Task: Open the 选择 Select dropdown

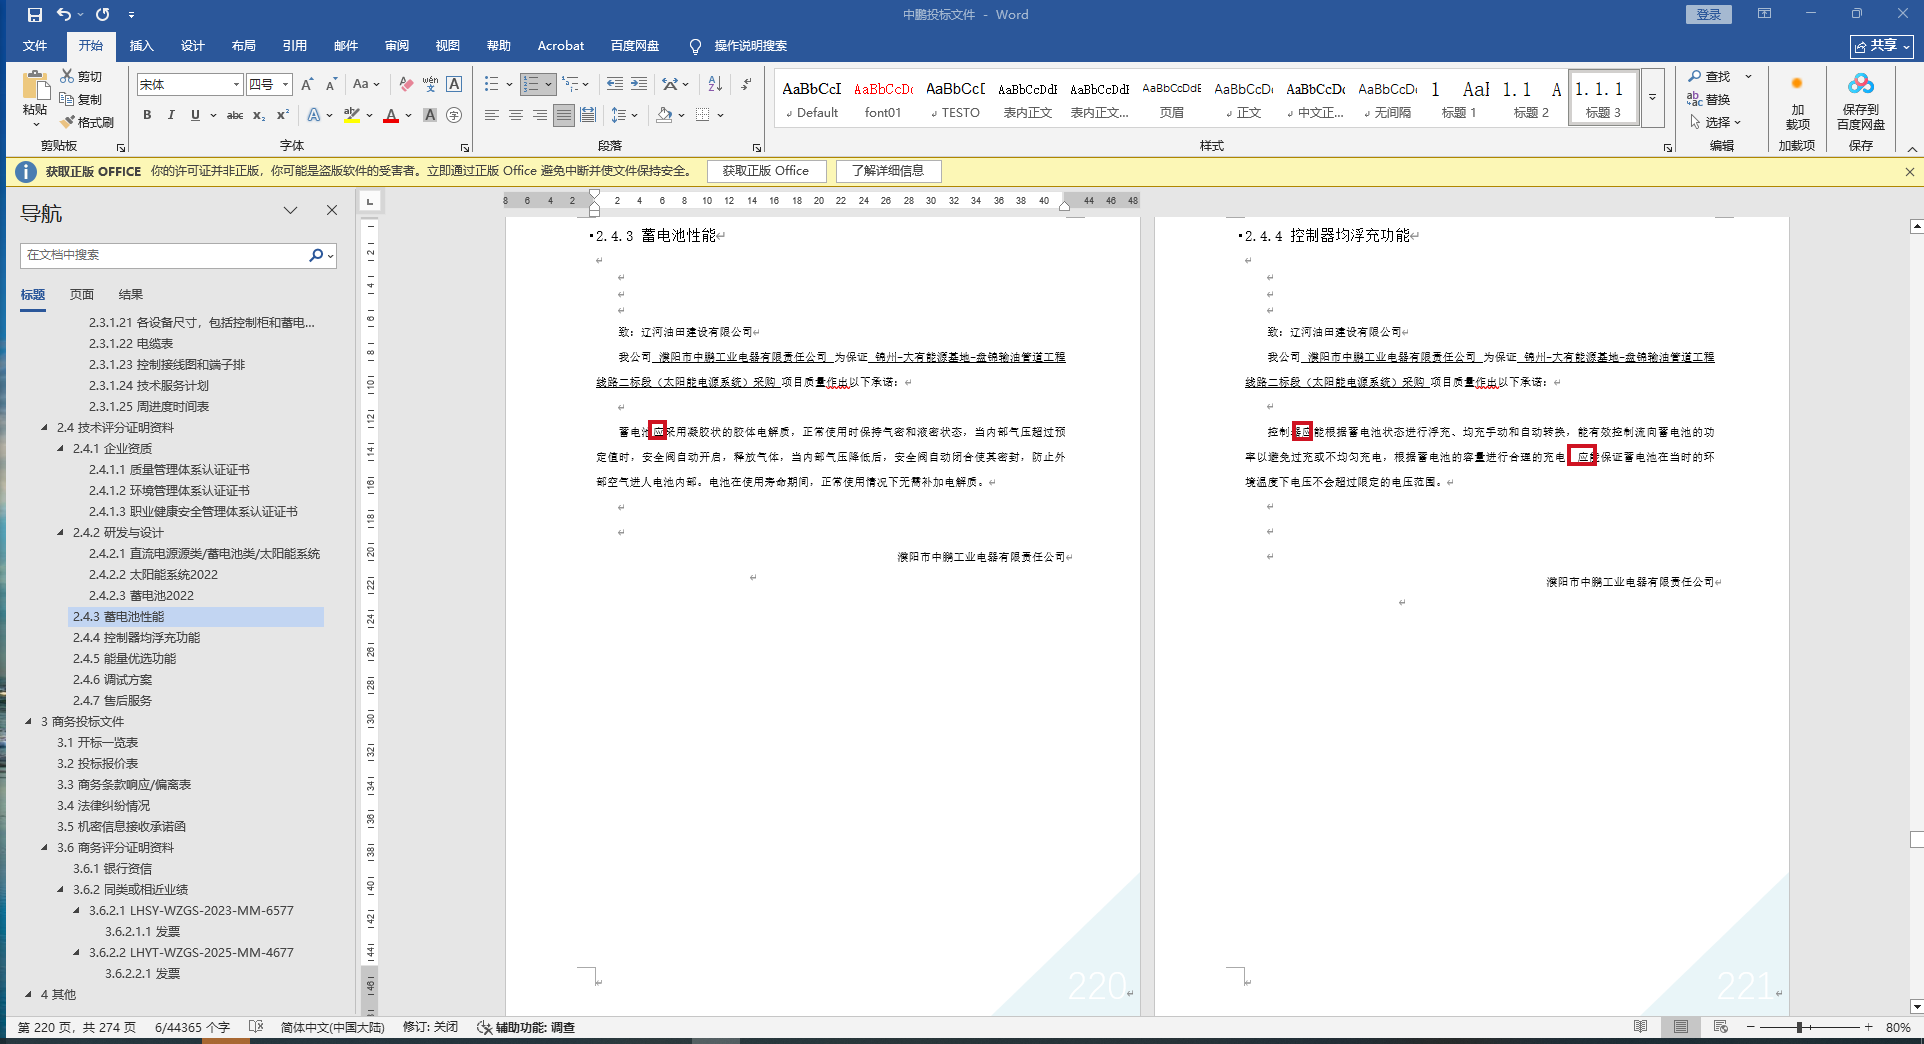Action: click(1716, 122)
